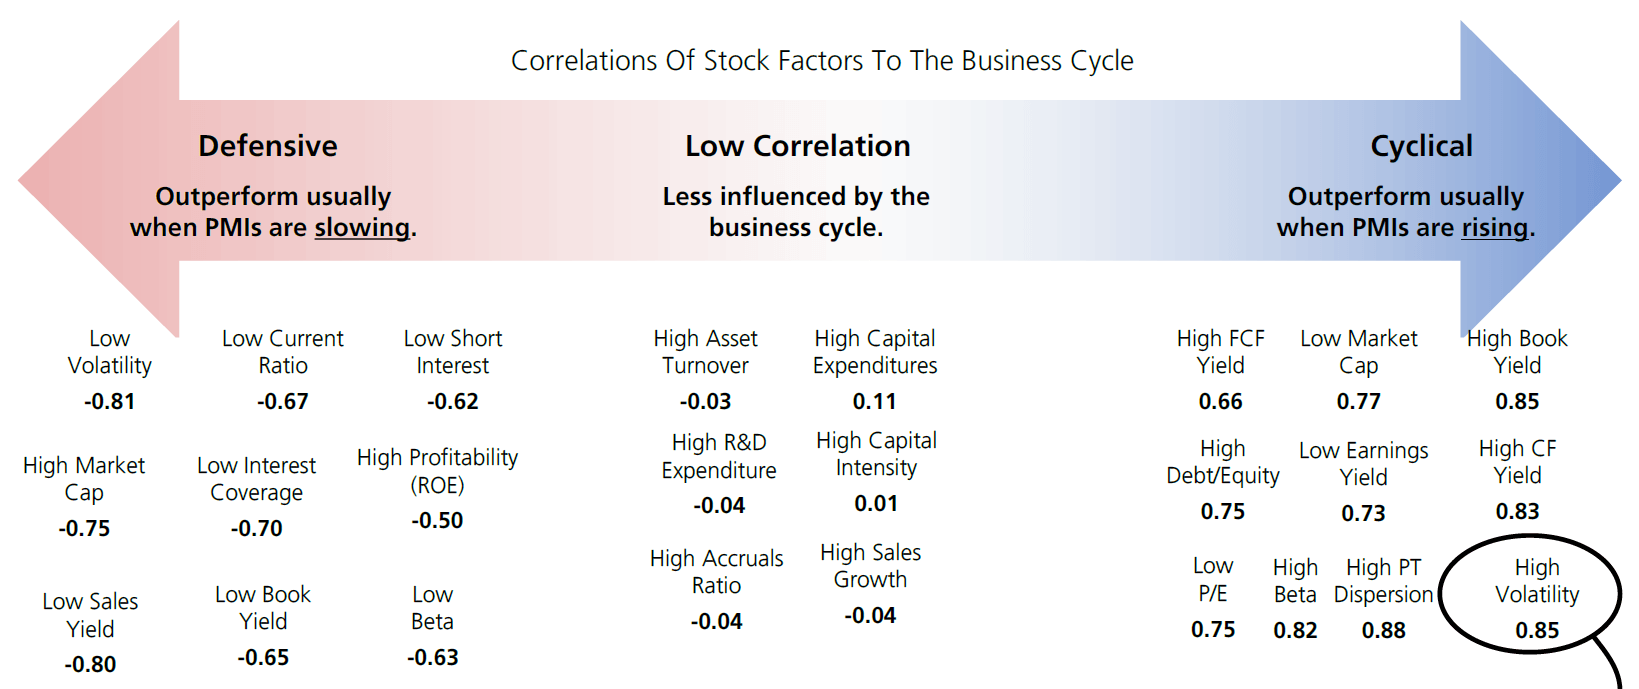
Task: Click the underlined word 'slowing'
Action: click(362, 228)
